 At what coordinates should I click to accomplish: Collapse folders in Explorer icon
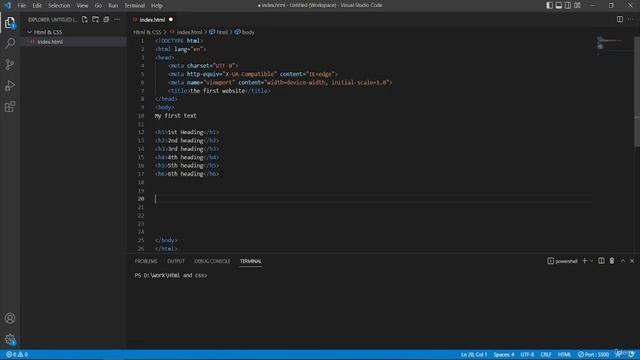click(106, 19)
